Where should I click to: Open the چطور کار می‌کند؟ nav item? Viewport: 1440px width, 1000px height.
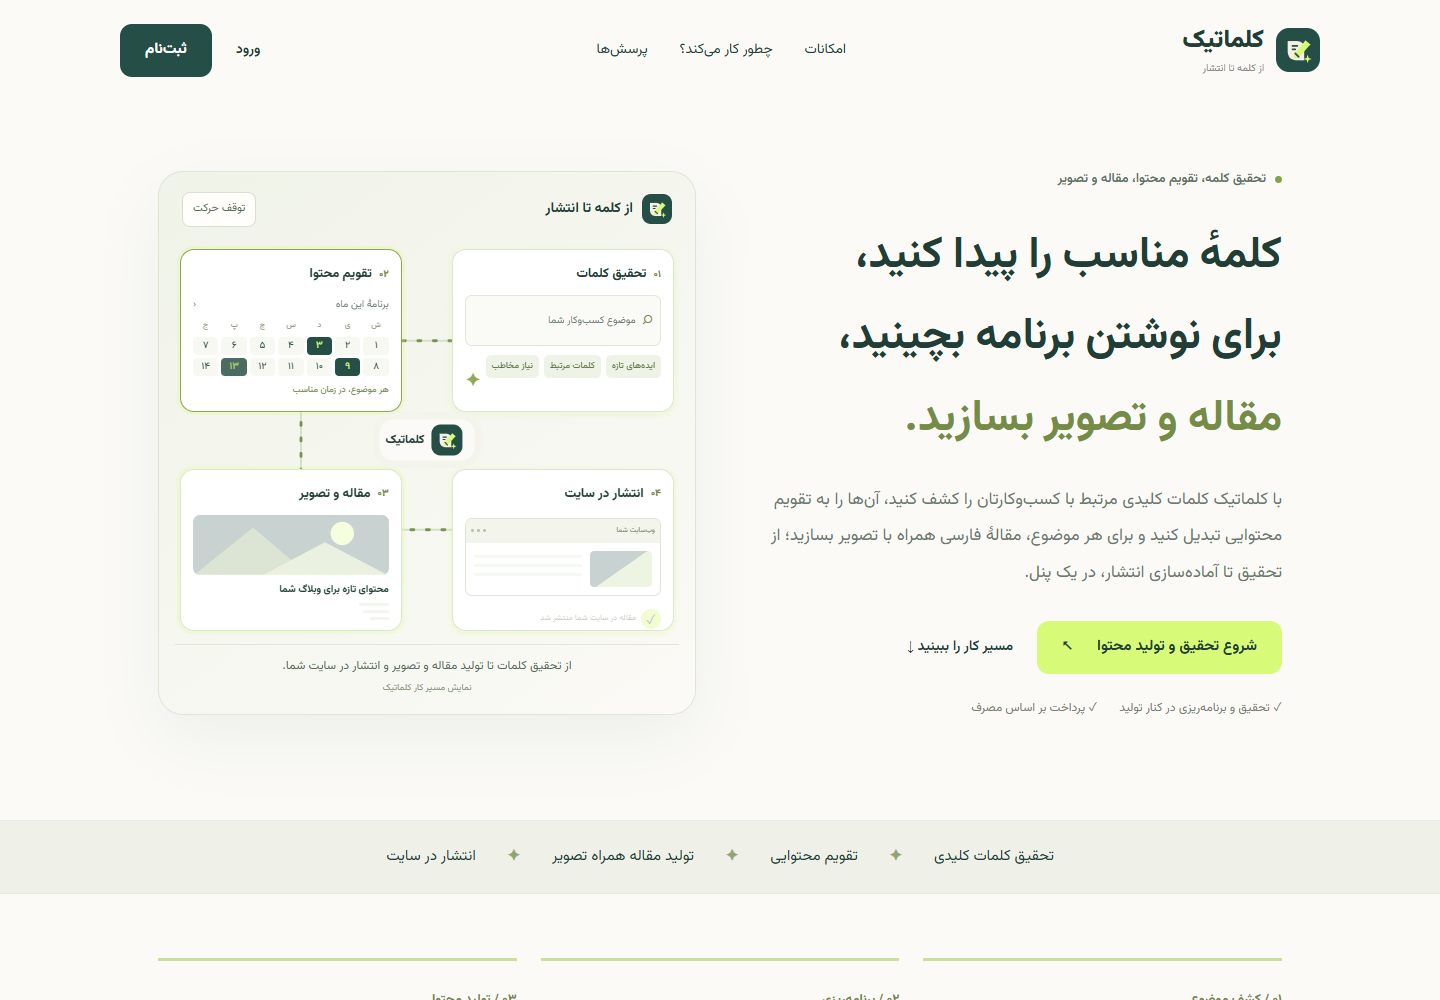[x=726, y=49]
